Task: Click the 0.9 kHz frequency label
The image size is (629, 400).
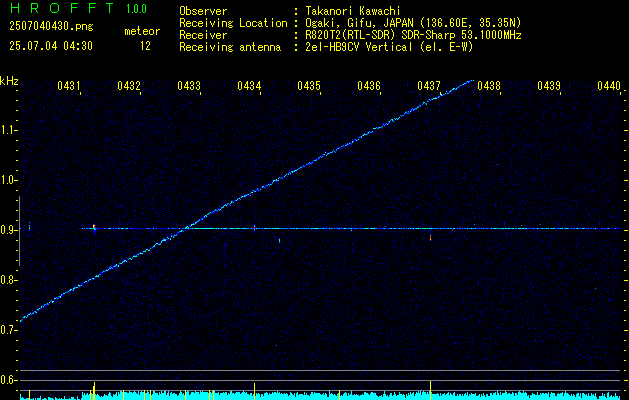Action: click(7, 230)
